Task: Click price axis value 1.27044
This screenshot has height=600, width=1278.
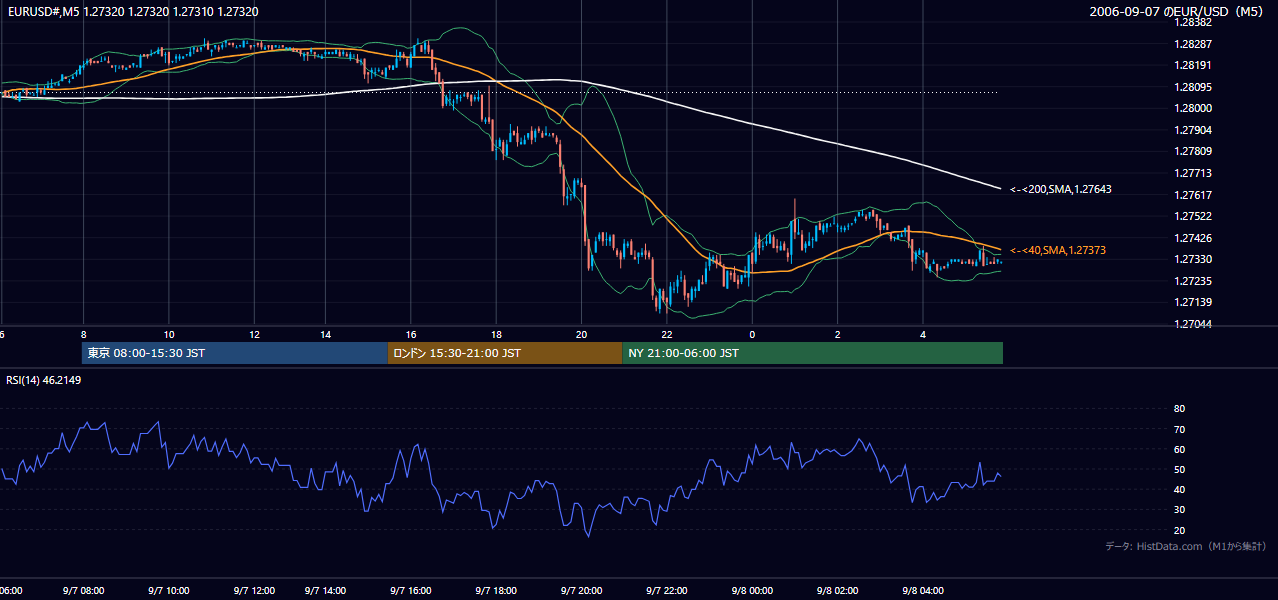Action: point(1193,324)
